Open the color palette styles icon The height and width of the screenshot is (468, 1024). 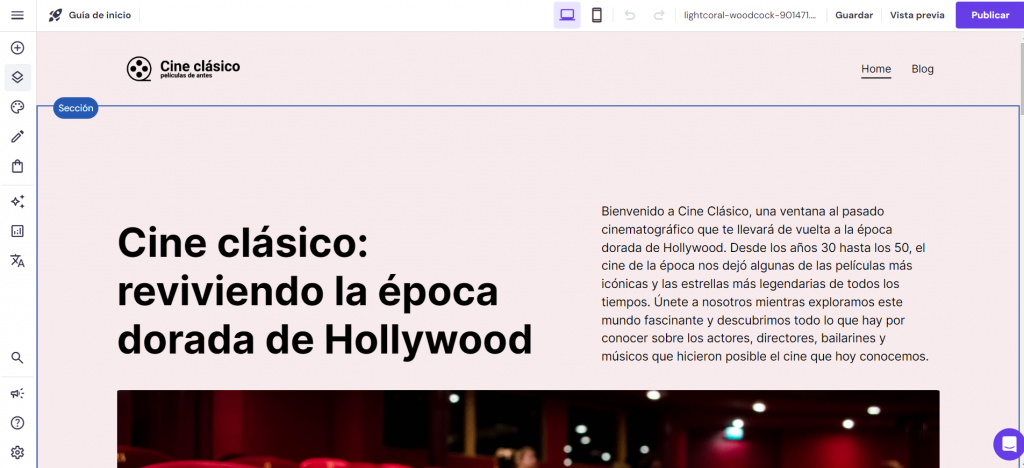(17, 107)
